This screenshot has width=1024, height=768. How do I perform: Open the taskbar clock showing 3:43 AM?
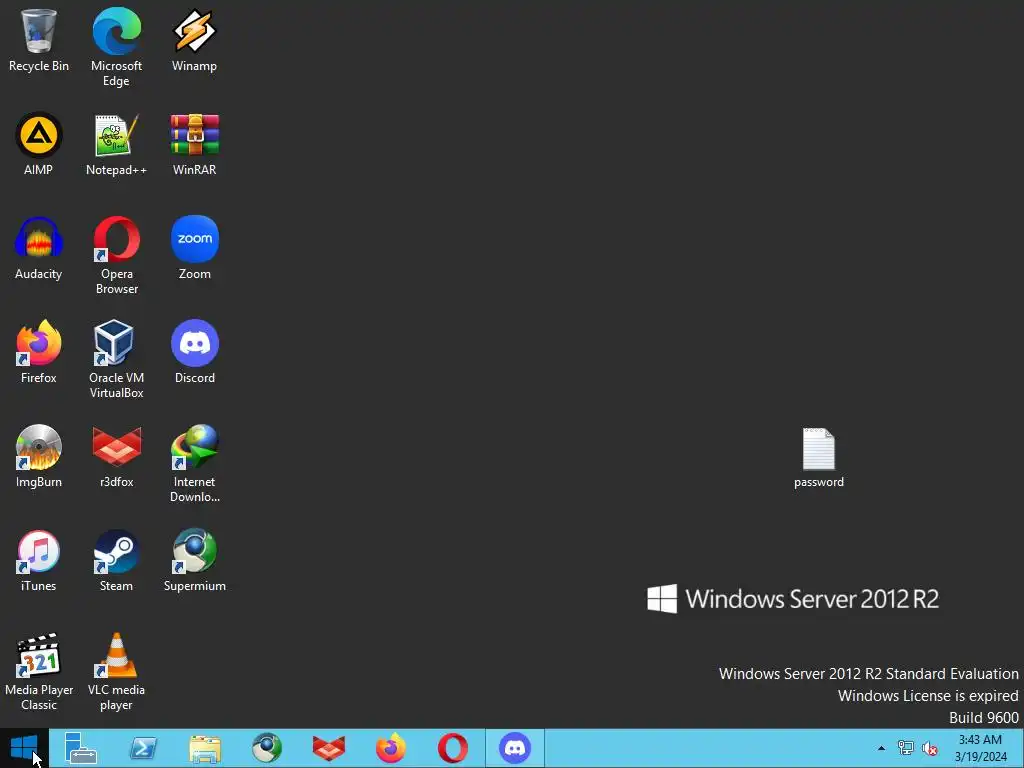coord(980,748)
